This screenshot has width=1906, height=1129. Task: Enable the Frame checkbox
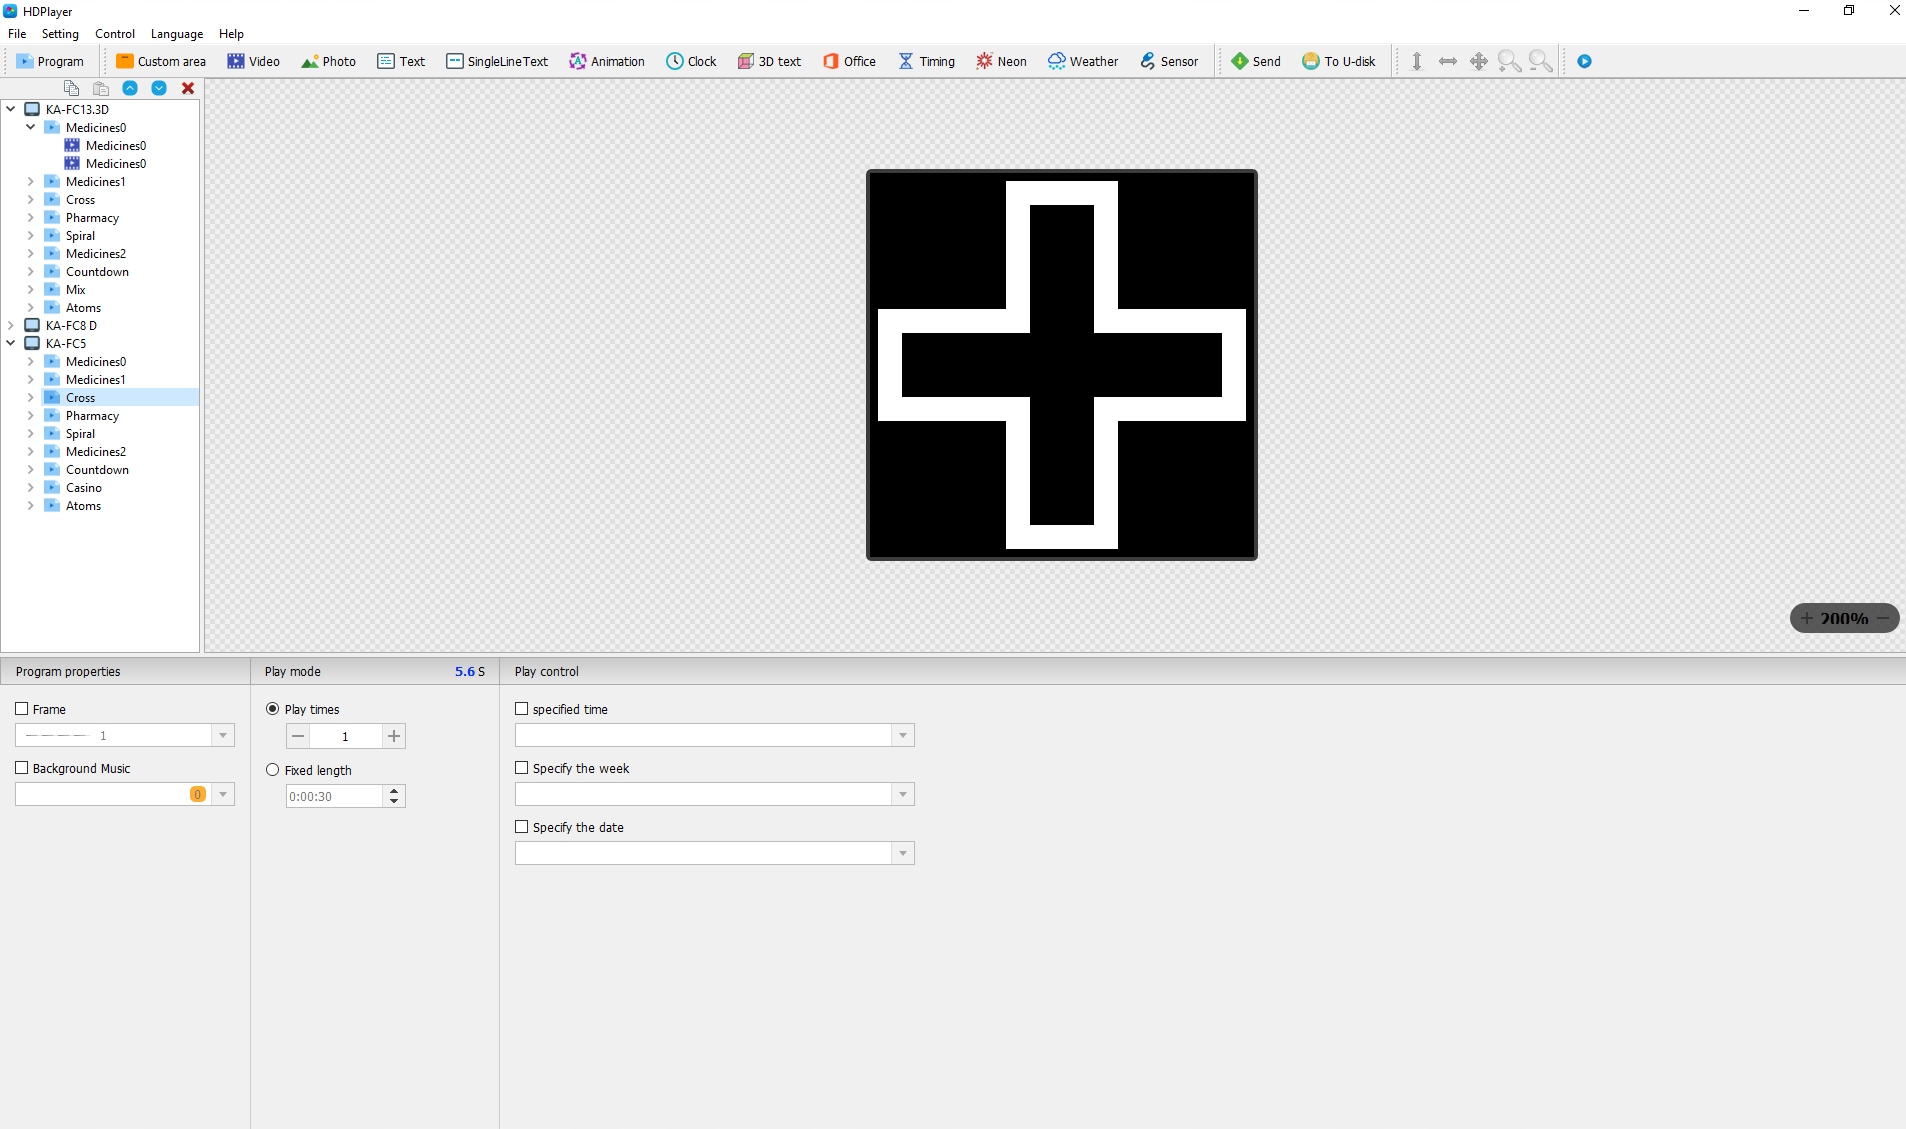point(22,709)
